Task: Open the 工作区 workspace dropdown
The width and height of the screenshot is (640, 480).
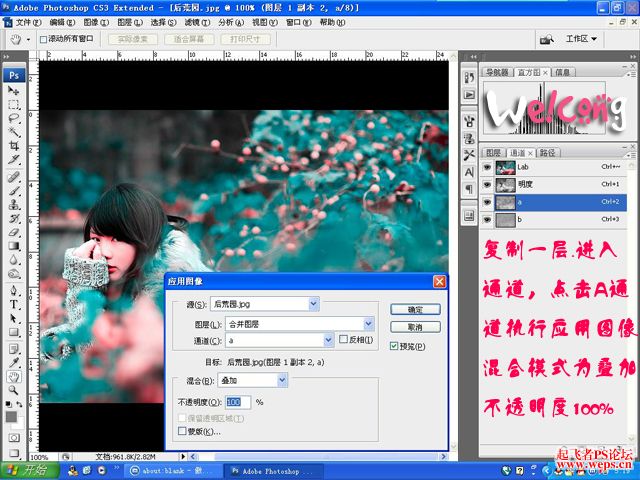Action: (581, 39)
